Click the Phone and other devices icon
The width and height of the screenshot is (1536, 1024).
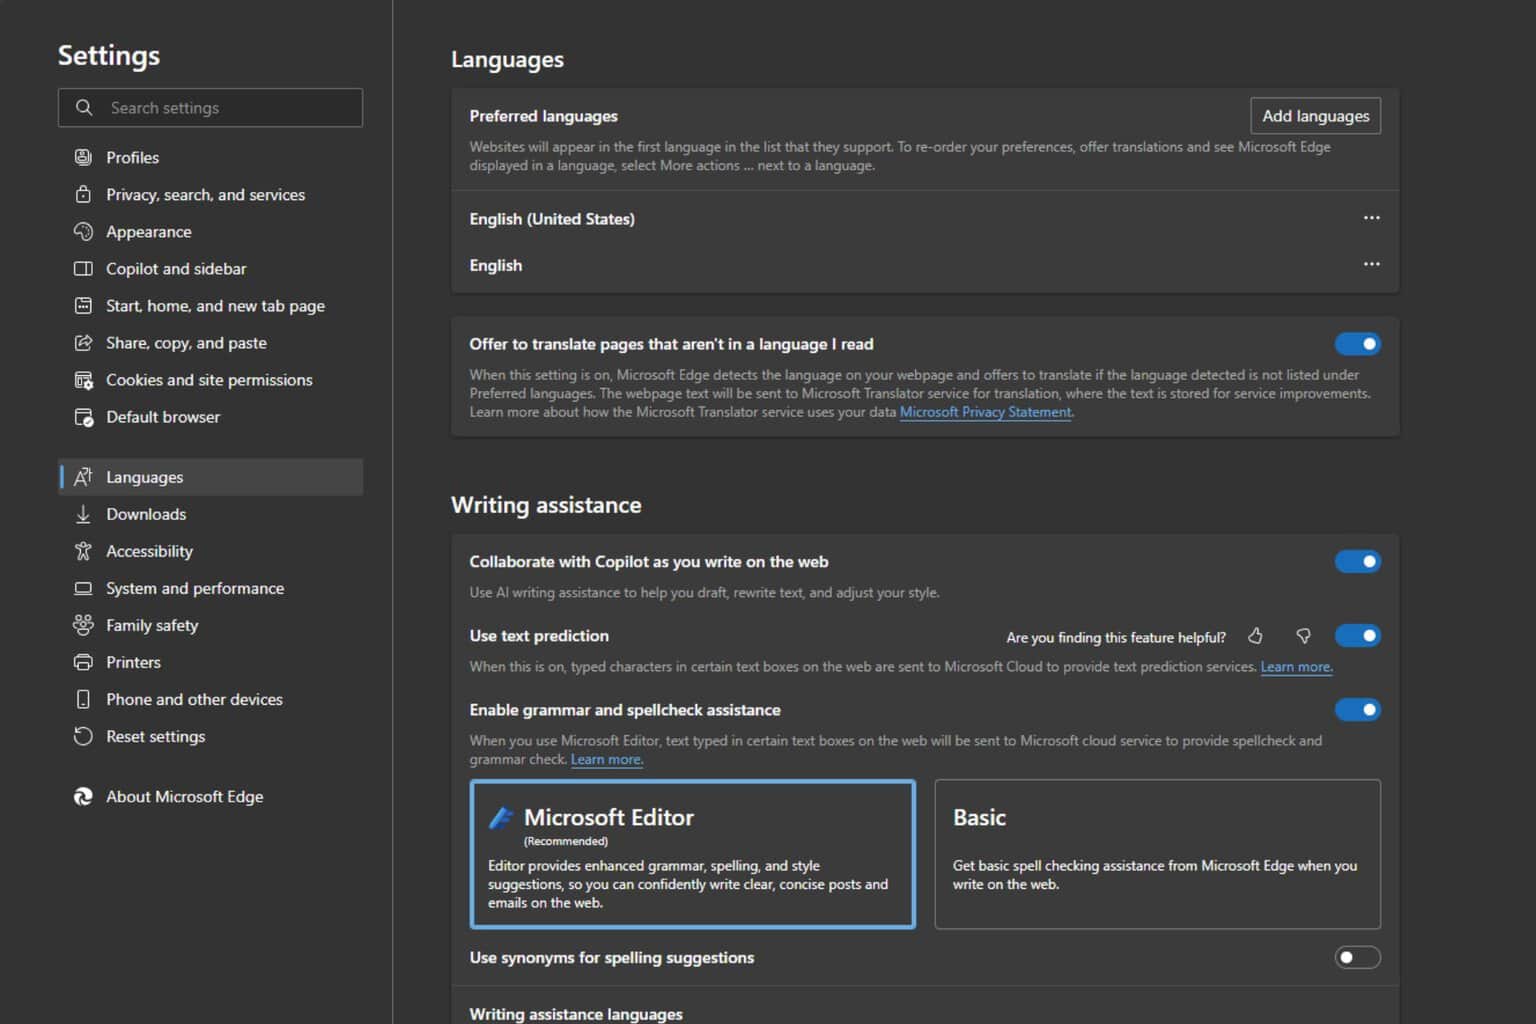point(83,699)
